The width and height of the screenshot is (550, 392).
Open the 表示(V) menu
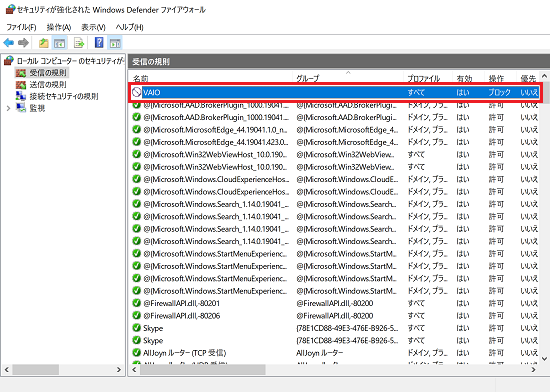point(93,27)
